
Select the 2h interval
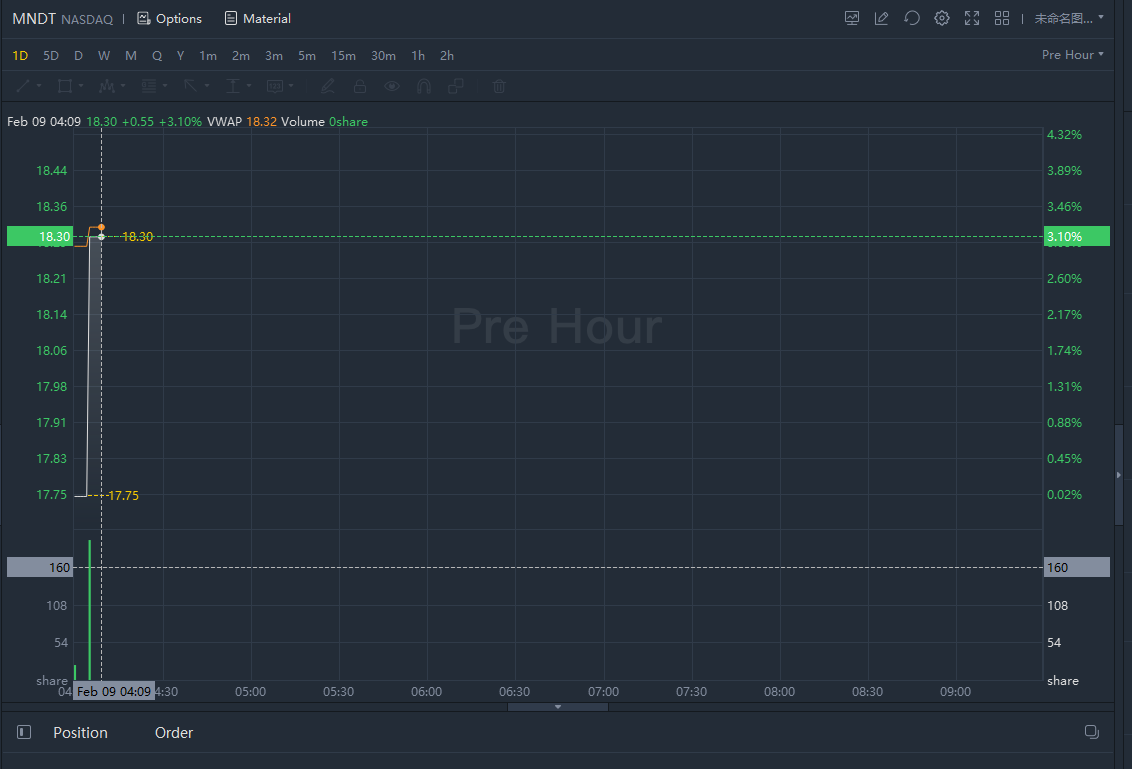pyautogui.click(x=447, y=56)
